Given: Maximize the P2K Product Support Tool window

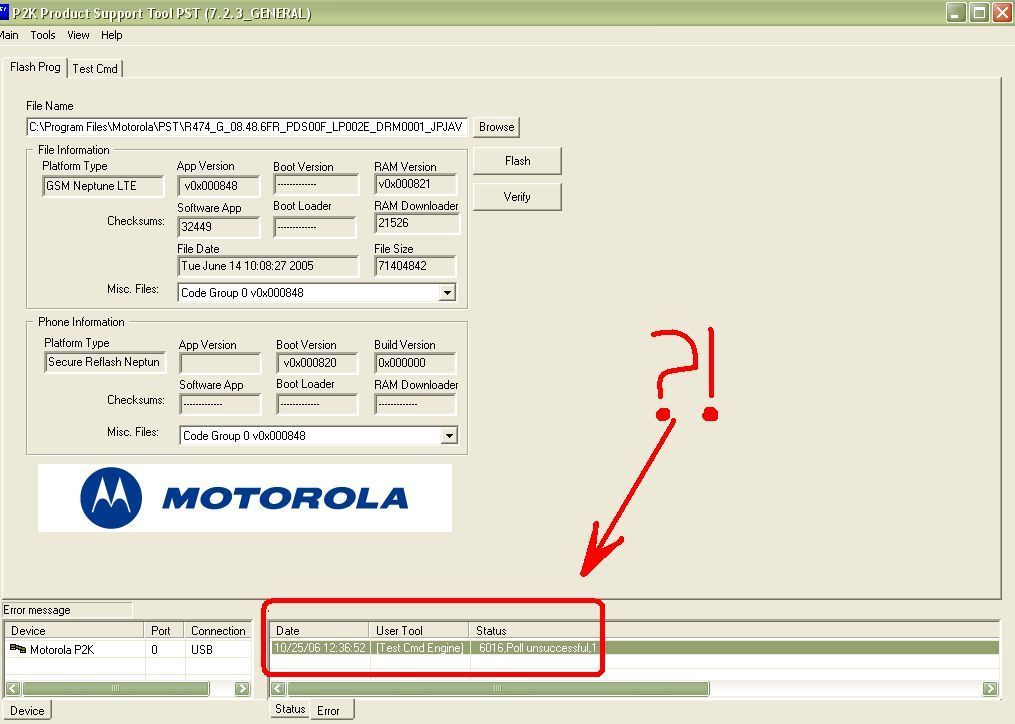Looking at the screenshot, I should (979, 12).
